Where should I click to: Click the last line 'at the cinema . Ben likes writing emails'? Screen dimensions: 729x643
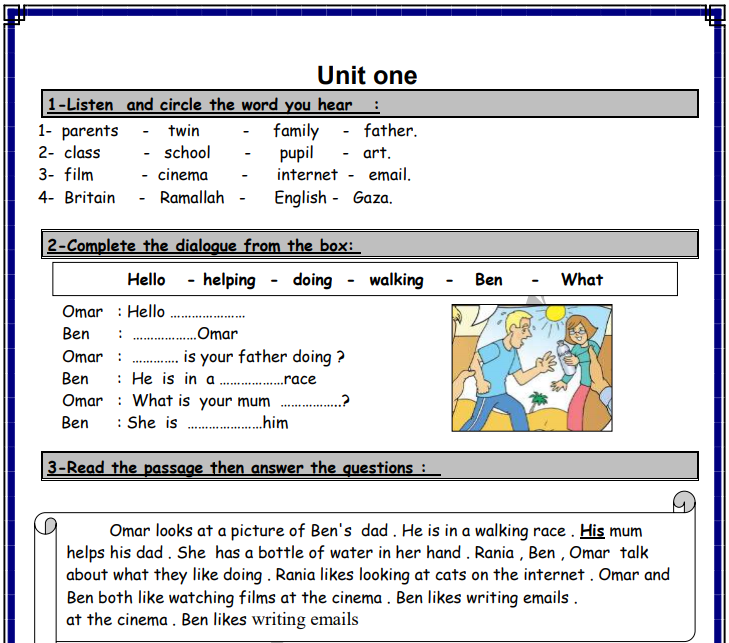[x=212, y=620]
